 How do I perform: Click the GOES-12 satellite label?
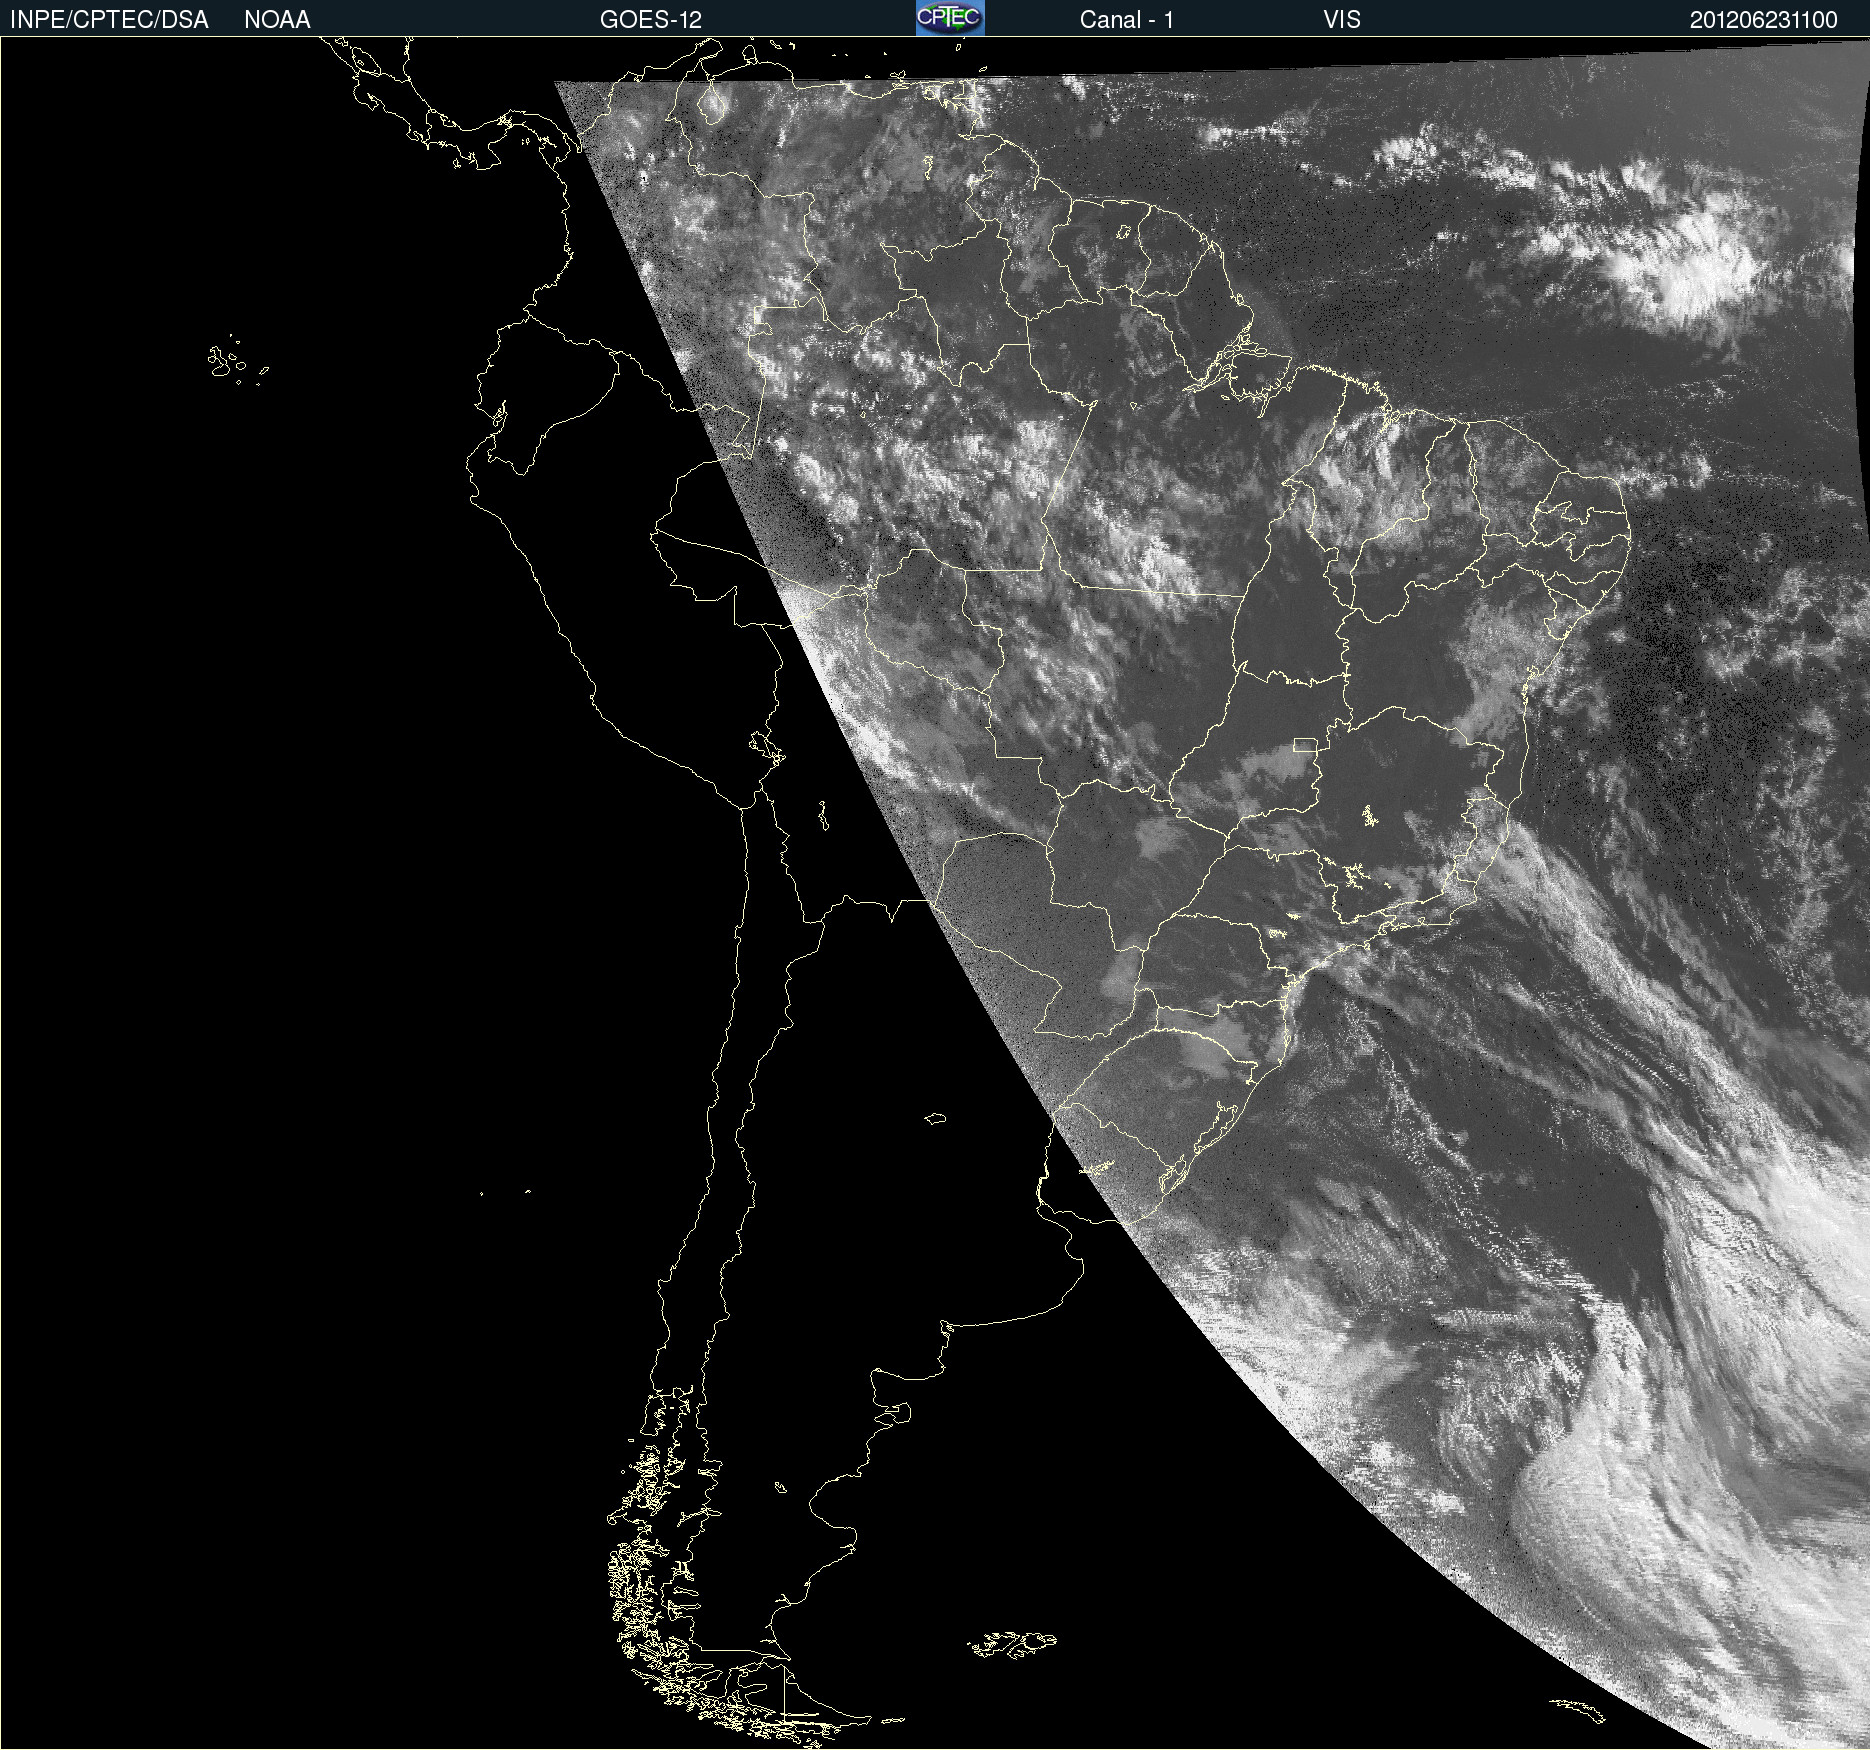click(651, 20)
